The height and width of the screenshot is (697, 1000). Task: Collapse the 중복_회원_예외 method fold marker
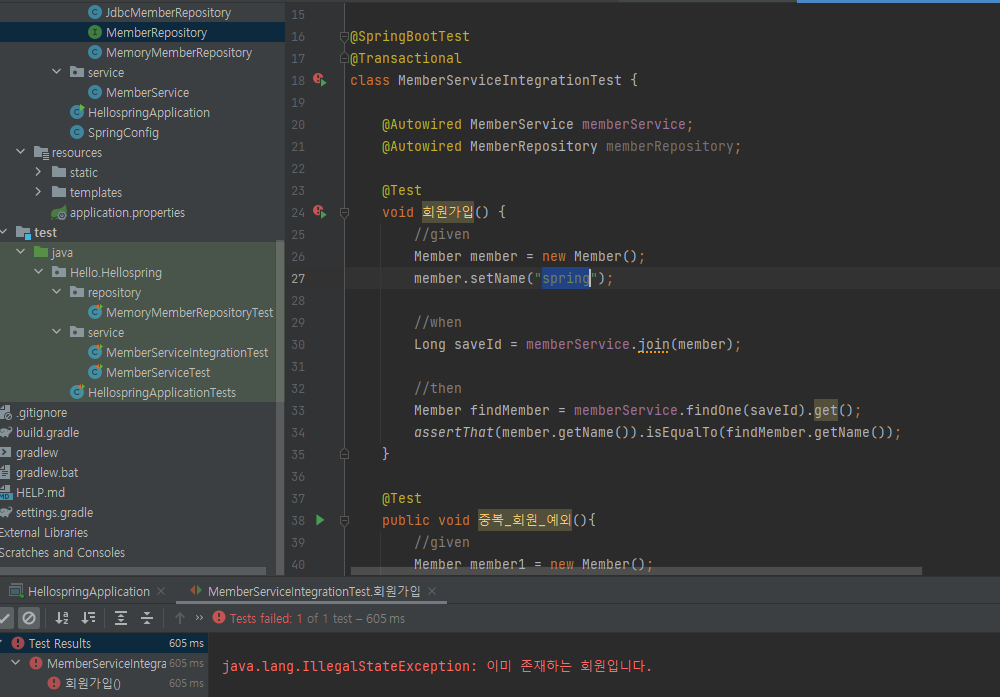pyautogui.click(x=344, y=520)
